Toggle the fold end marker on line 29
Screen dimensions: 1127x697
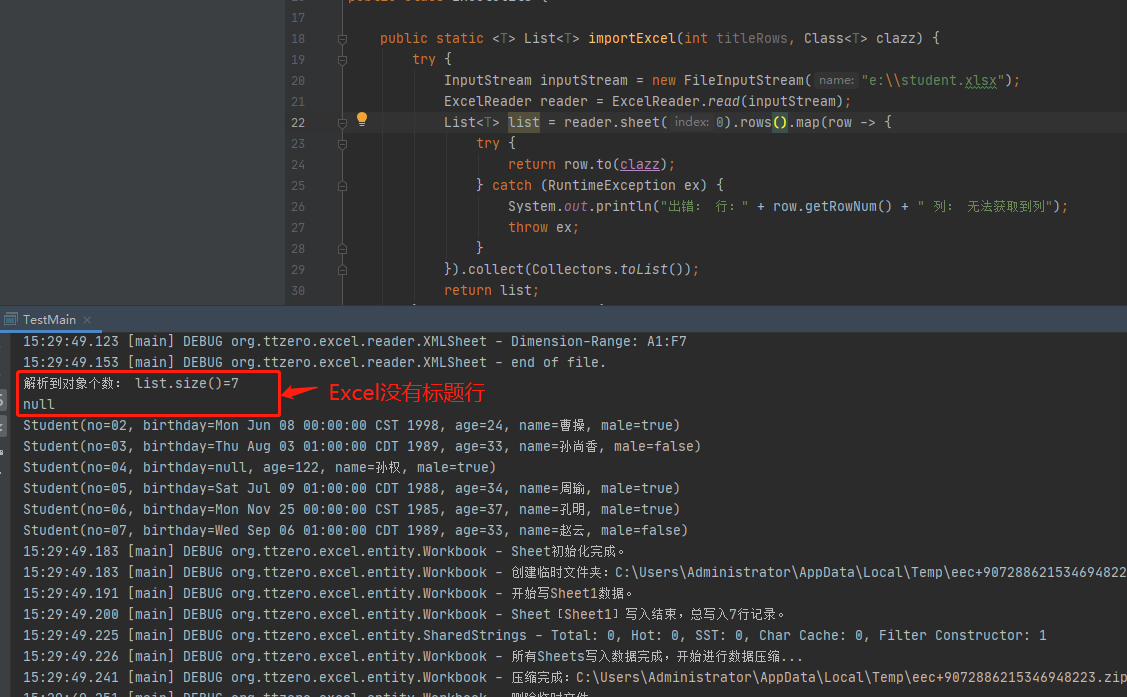342,270
